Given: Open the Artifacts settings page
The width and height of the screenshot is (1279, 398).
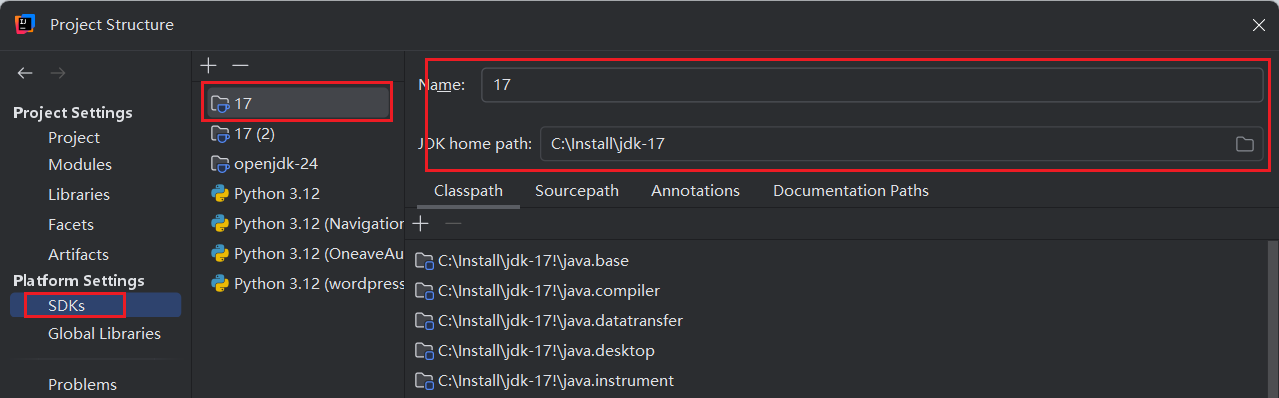Looking at the screenshot, I should pos(78,254).
